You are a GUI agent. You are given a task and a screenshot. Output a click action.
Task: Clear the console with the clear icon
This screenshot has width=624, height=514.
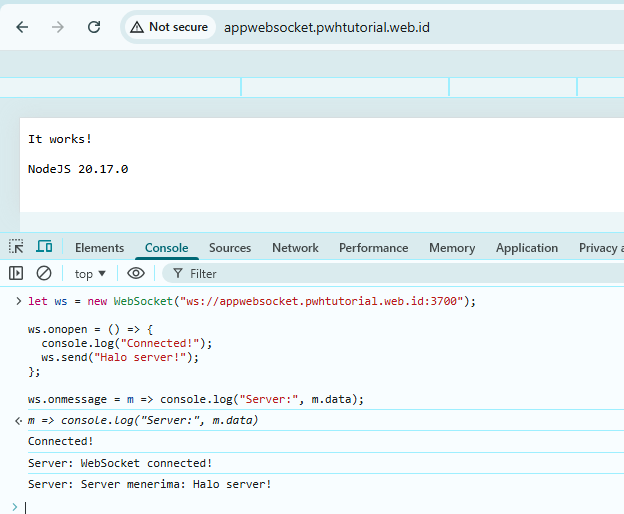[x=44, y=273]
